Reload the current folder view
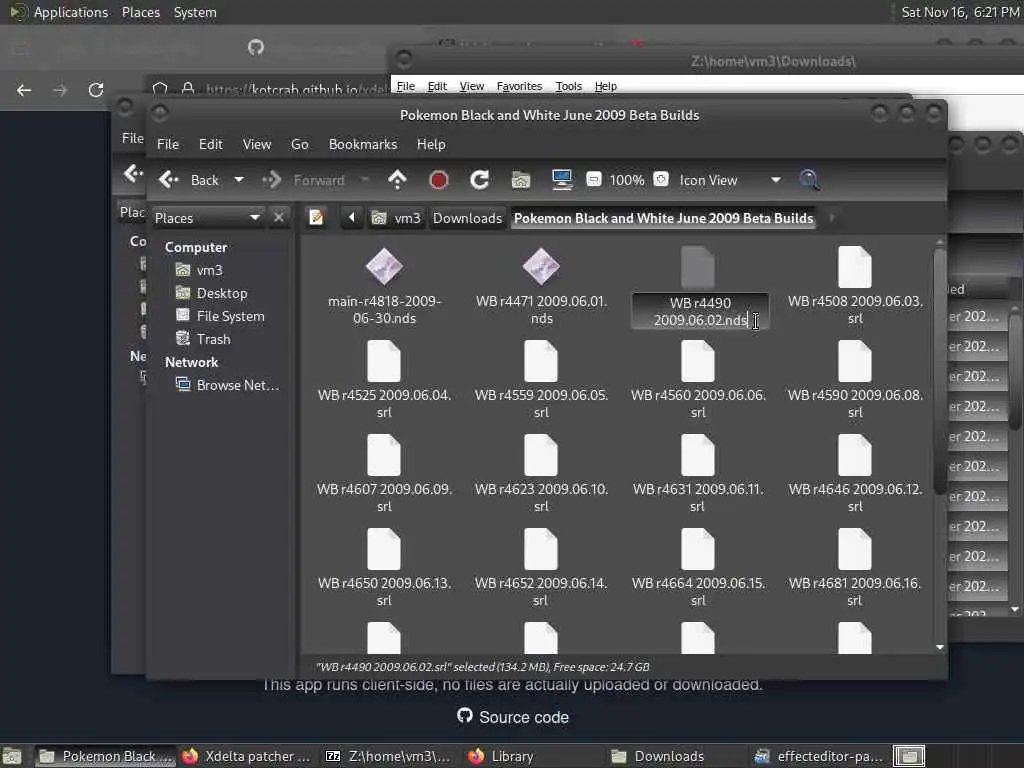Screen dimensions: 1024x768 click(x=479, y=180)
